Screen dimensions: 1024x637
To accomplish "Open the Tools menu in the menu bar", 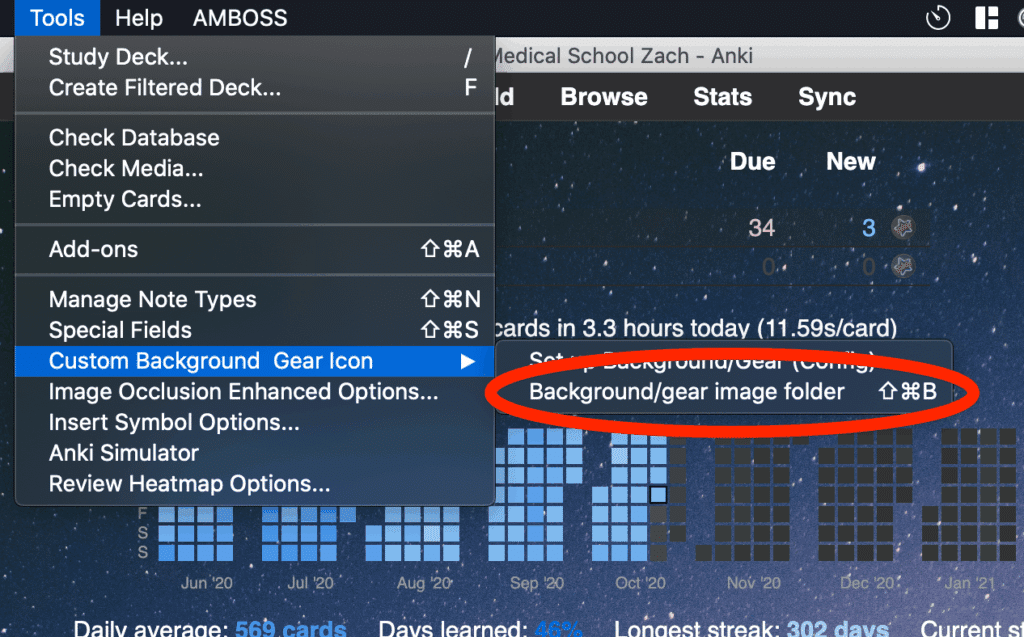I will click(x=57, y=18).
